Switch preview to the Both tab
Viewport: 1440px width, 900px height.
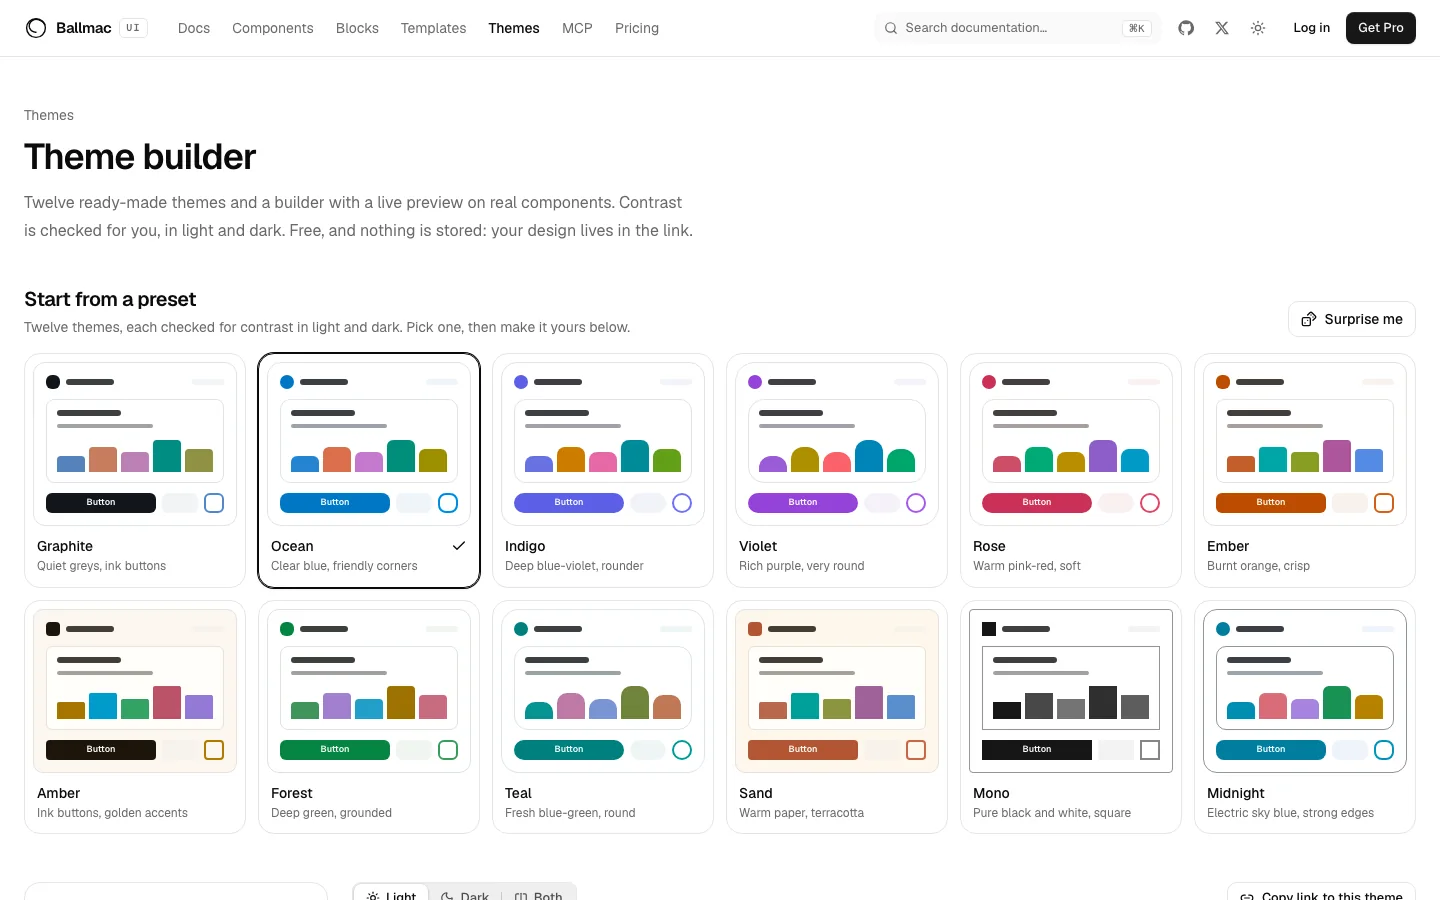coord(538,893)
